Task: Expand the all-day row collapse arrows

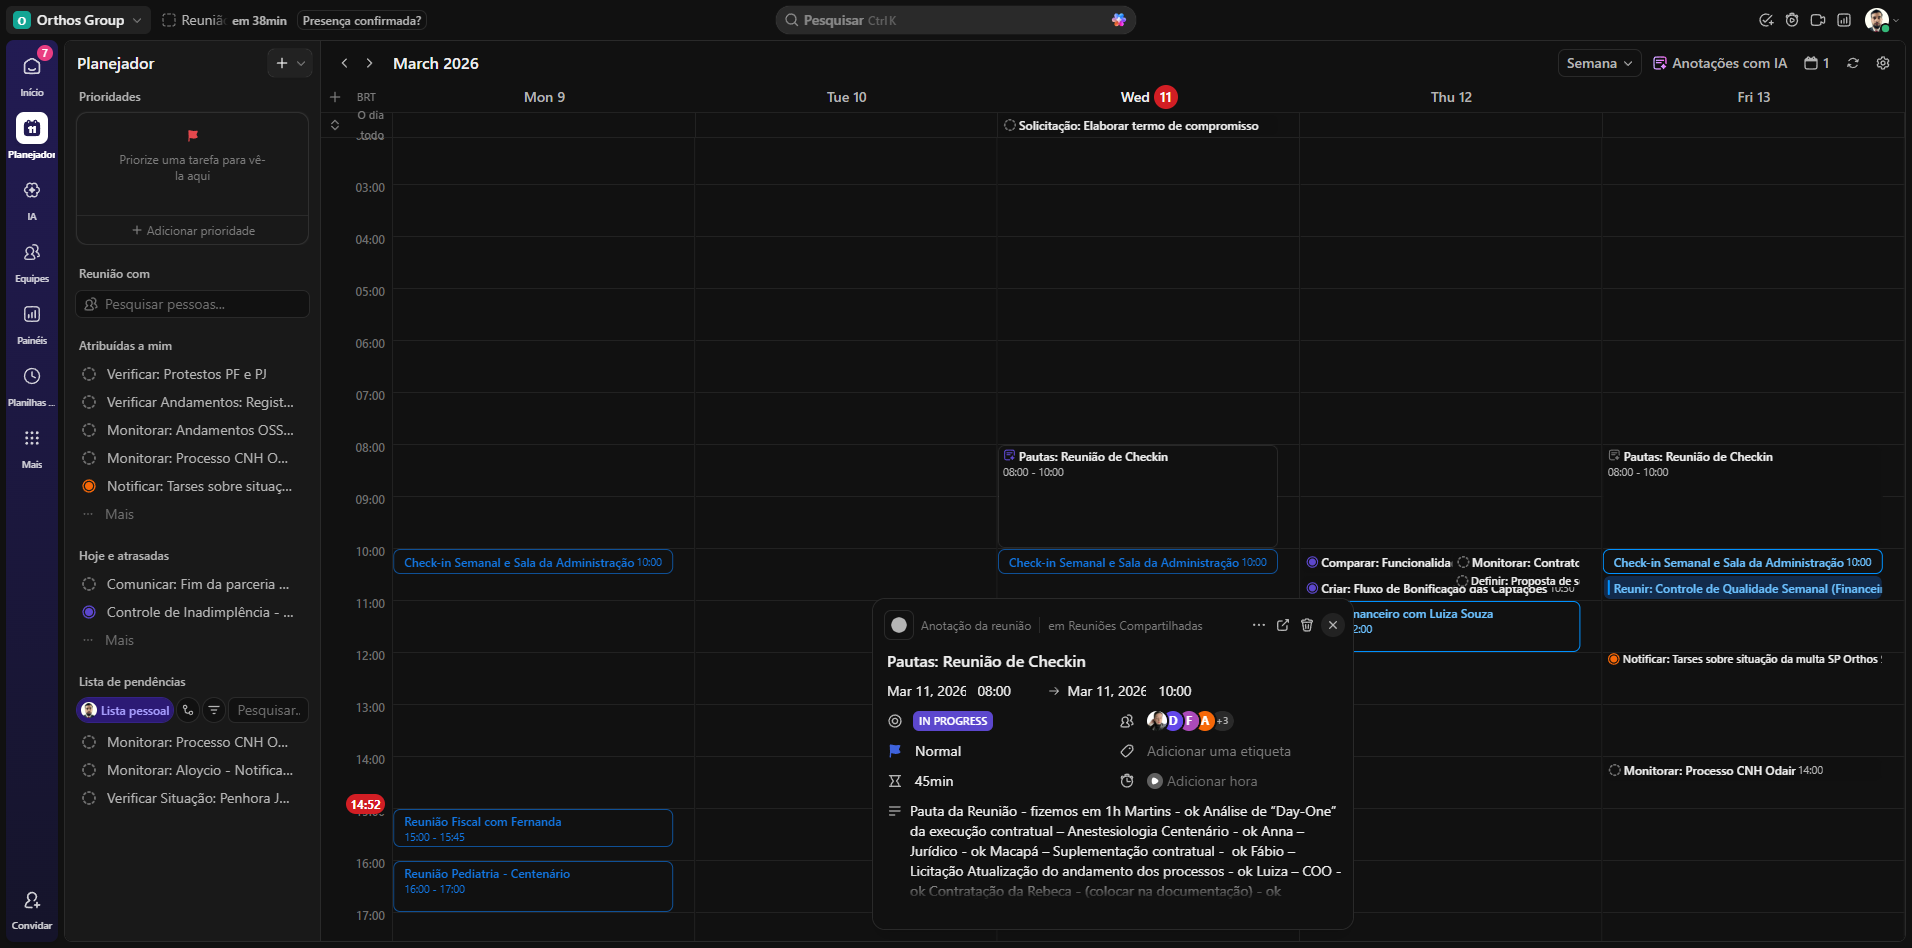Action: pyautogui.click(x=335, y=125)
